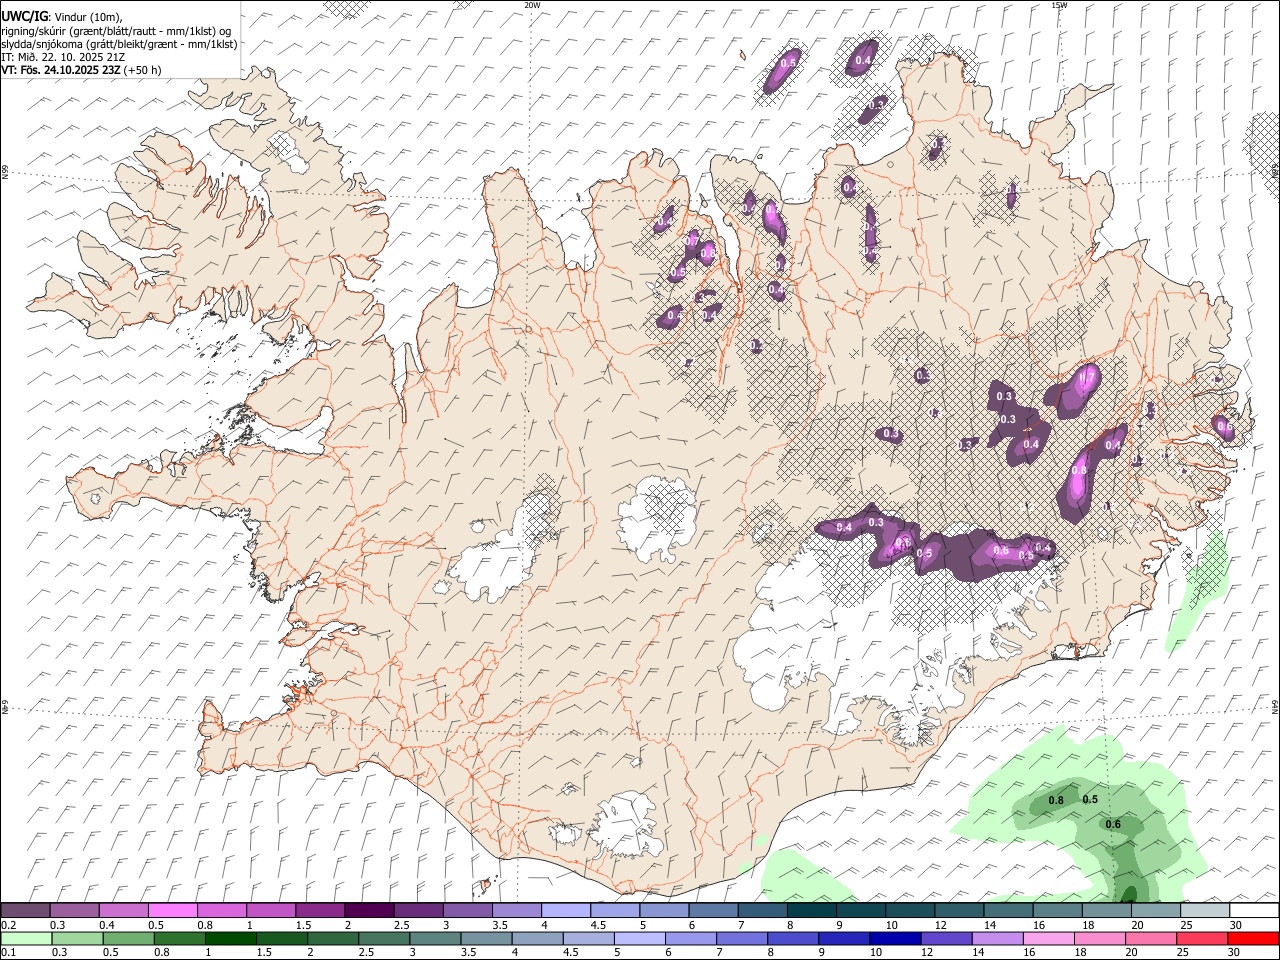Click the 3.5 grey-blue swatch in the bottom legend row
This screenshot has width=1280, height=960.
pos(485,938)
